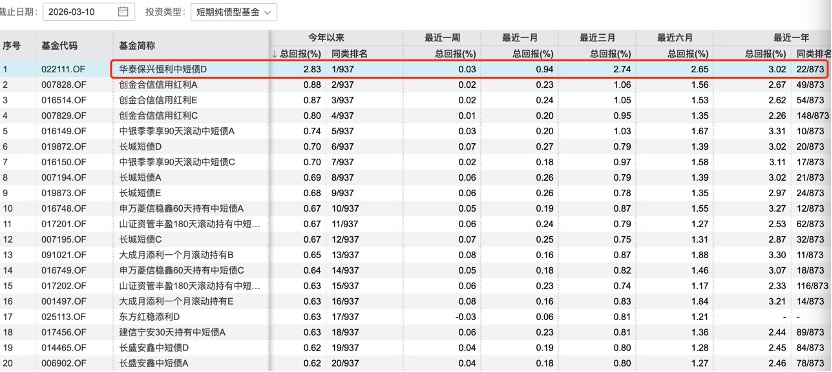Click ranking cell 20/937
Screen dimensions: 832x372
(345, 363)
